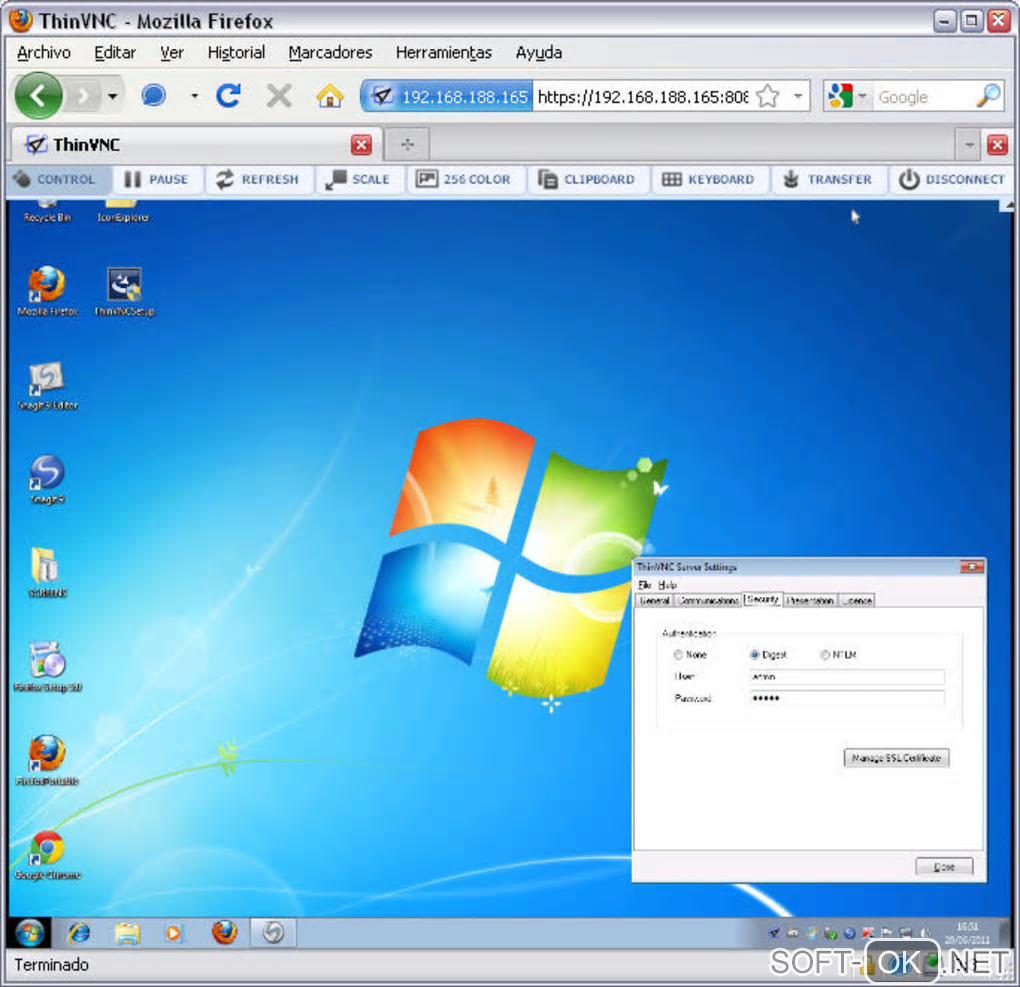This screenshot has height=987, width=1020.
Task: Click SnagIt icon in remote taskbar
Action: click(x=273, y=932)
